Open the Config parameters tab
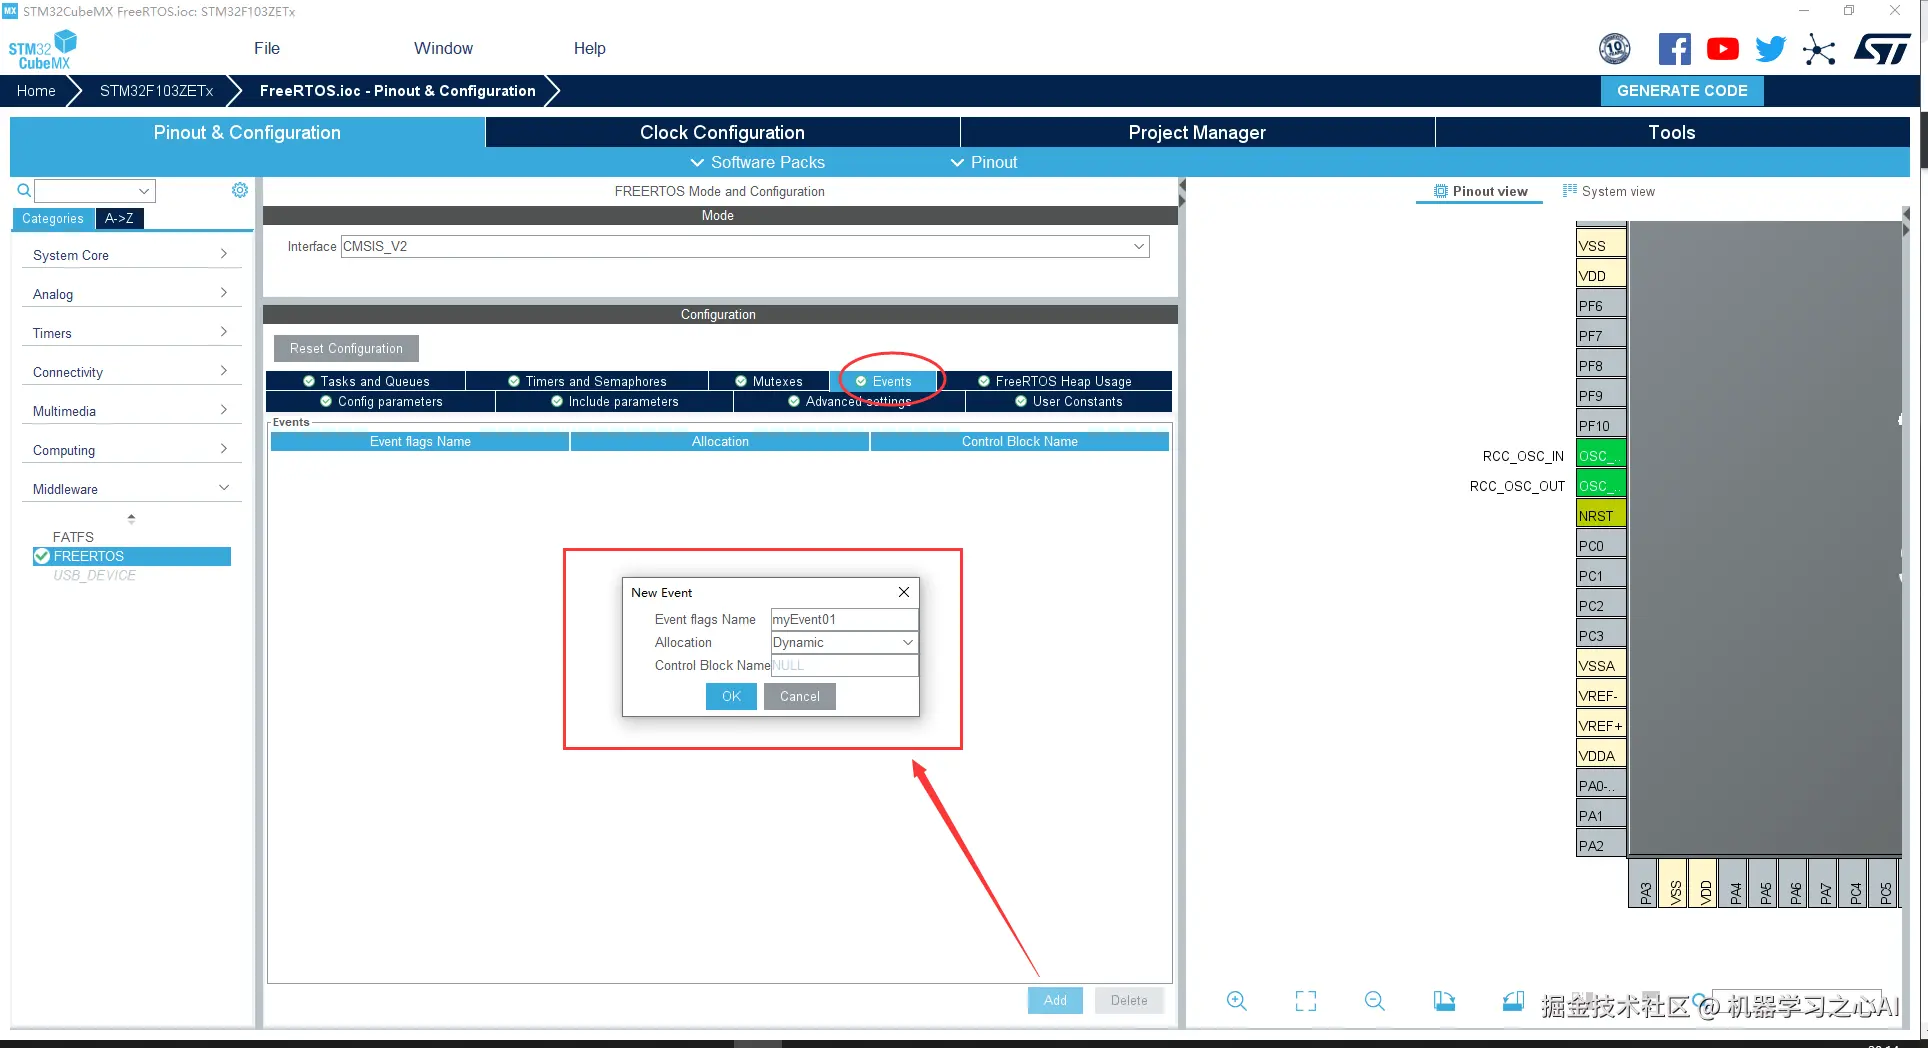 381,401
